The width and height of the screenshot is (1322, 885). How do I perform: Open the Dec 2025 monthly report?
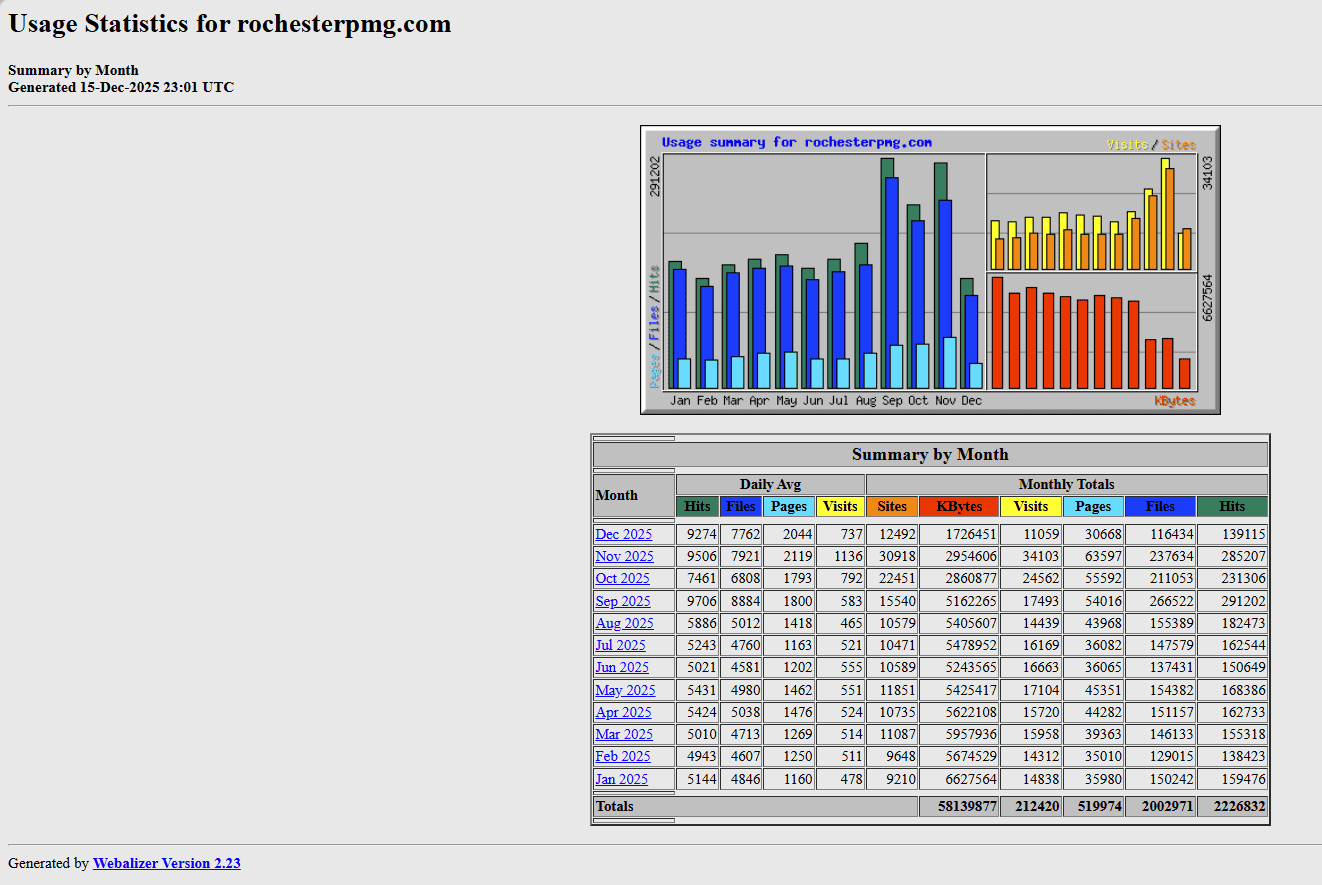623,534
